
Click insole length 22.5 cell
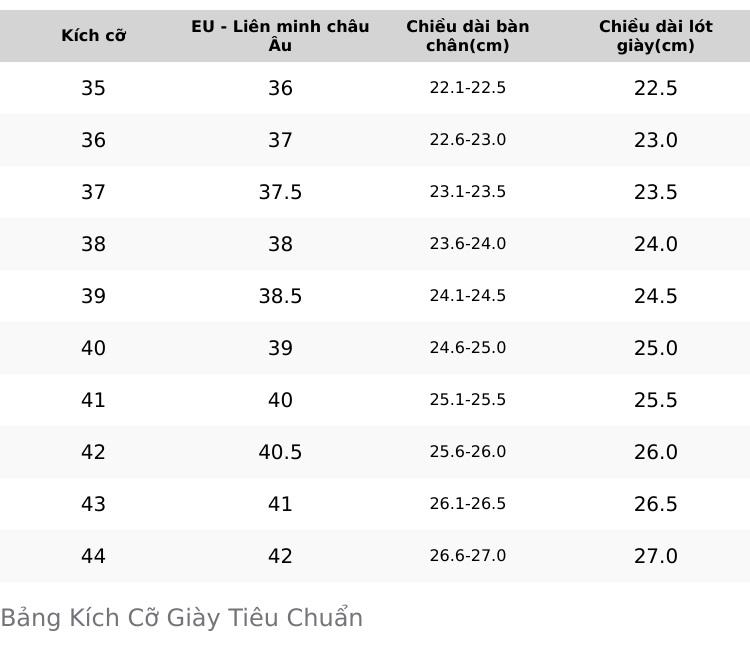(x=656, y=88)
